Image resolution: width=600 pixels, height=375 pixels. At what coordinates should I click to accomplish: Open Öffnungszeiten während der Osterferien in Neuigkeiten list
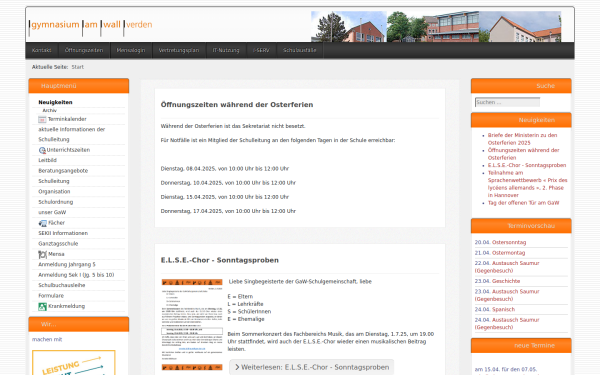click(523, 154)
